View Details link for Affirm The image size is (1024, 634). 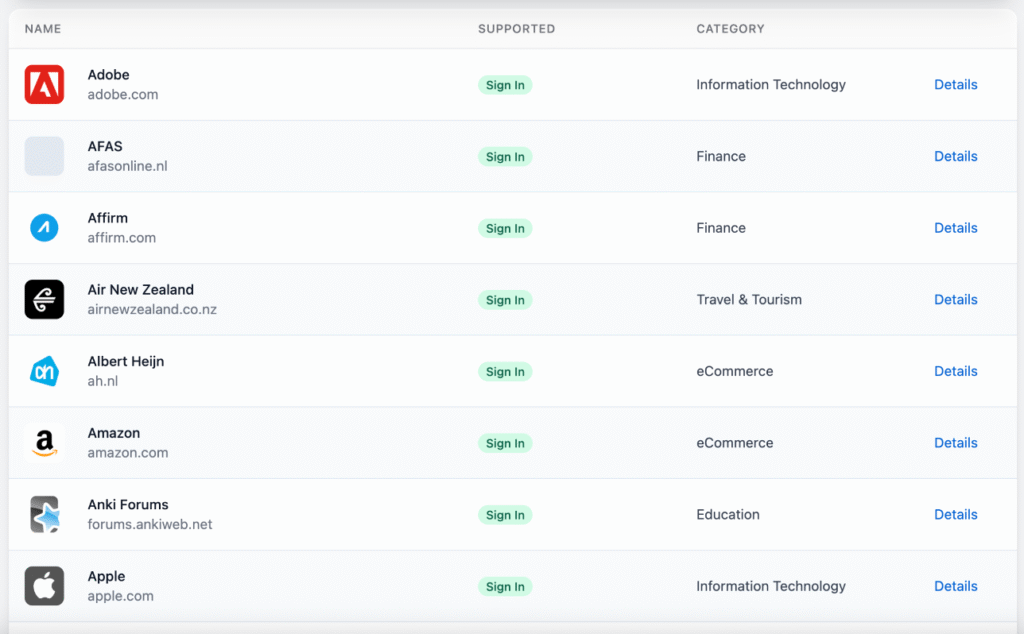(x=955, y=228)
